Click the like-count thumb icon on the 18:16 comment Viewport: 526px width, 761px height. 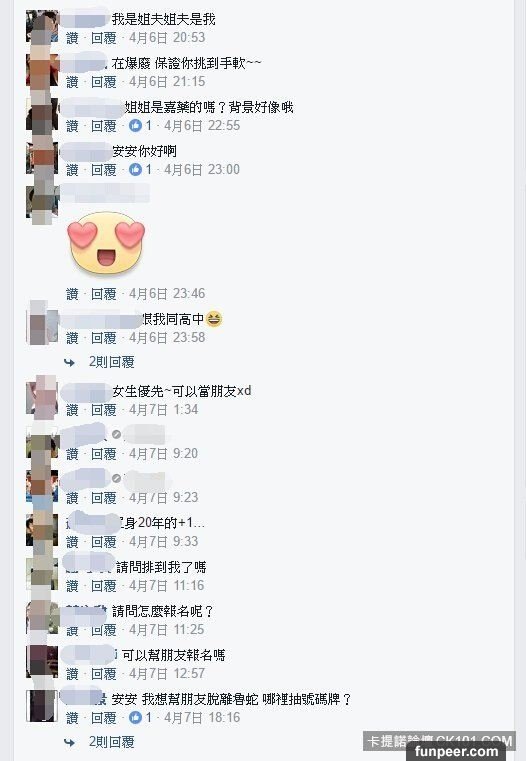(135, 717)
